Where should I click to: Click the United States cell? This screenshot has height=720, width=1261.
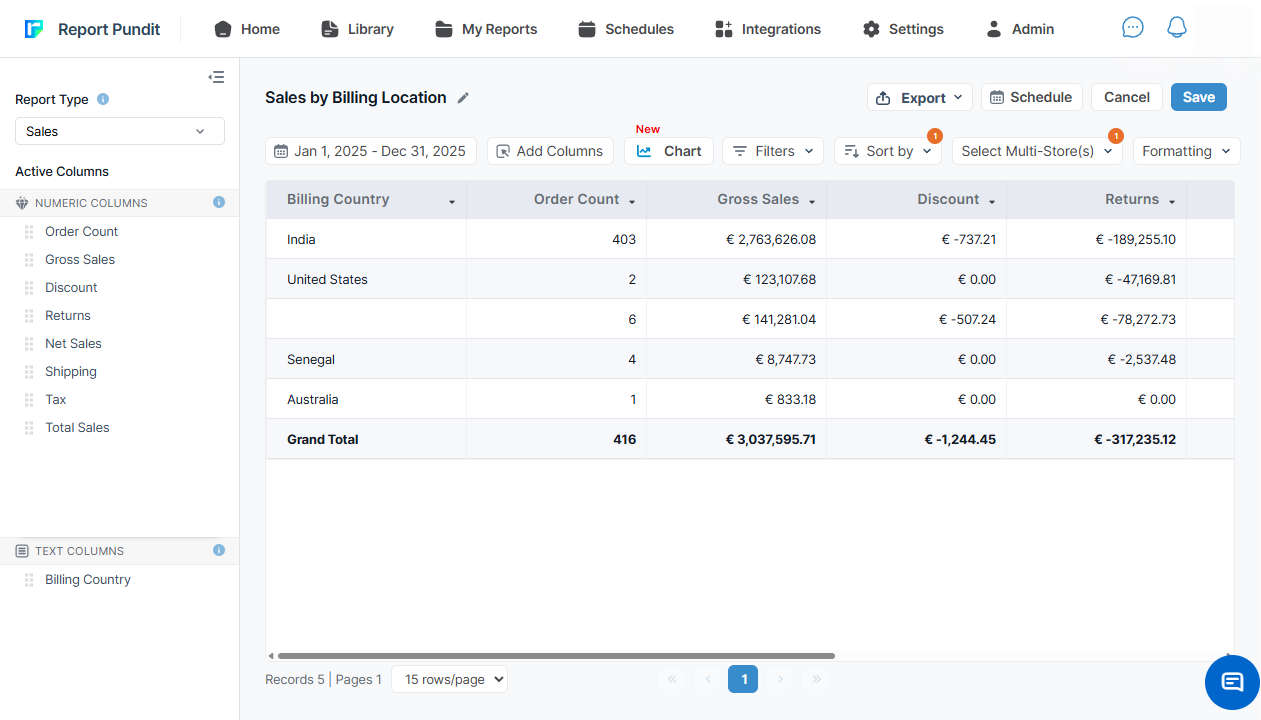point(366,279)
